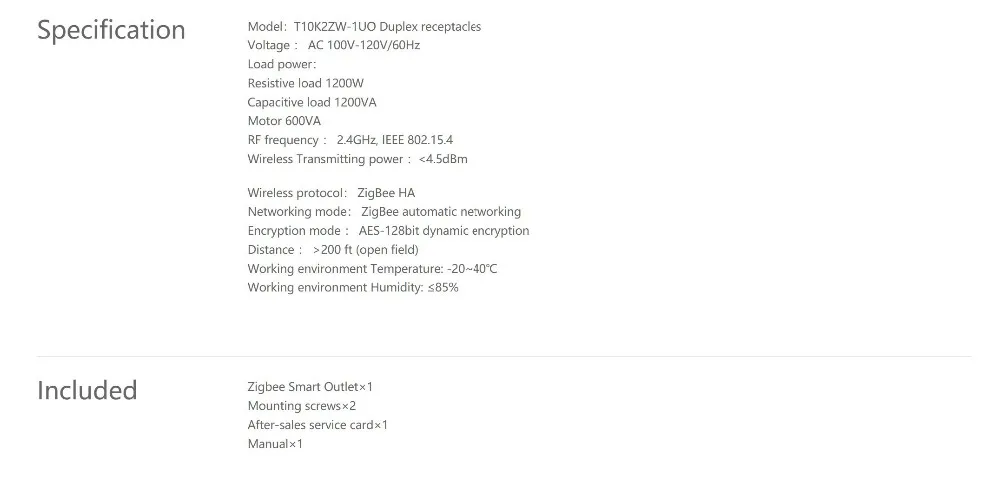This screenshot has width=1000, height=477.
Task: Click the Specification section heading
Action: [x=111, y=30]
